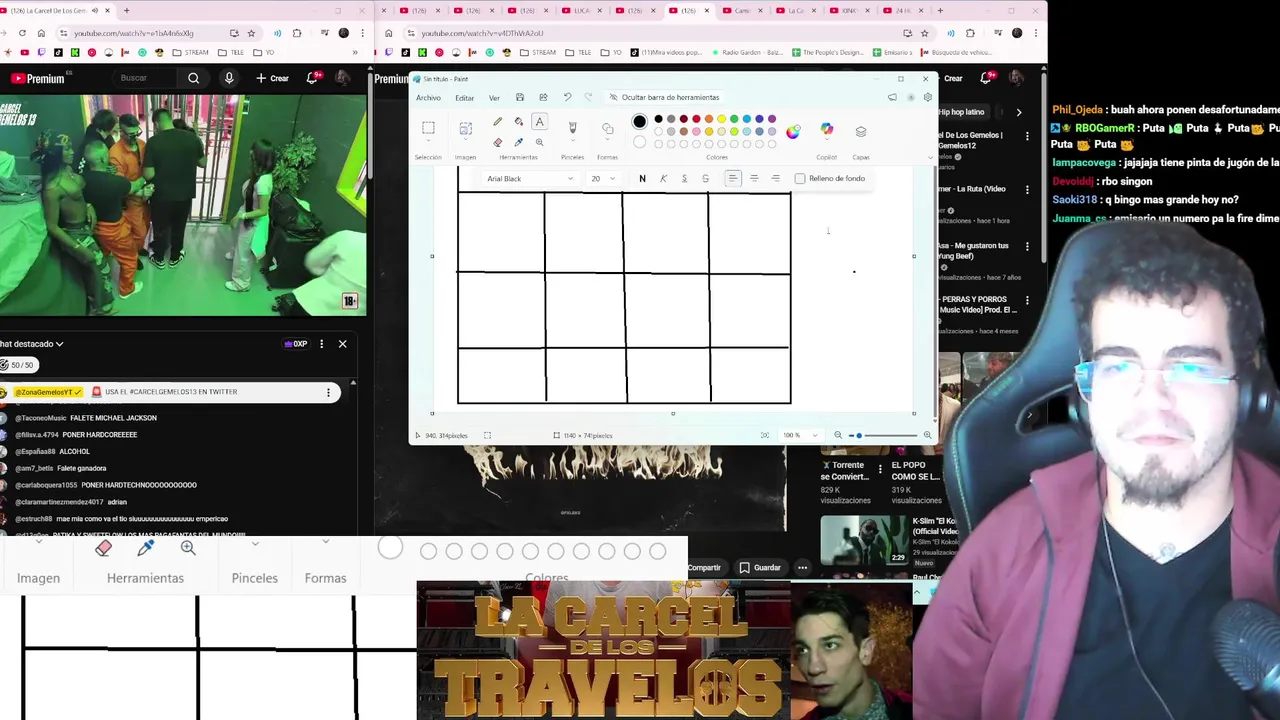The height and width of the screenshot is (720, 1280).
Task: Click YouTube search magnifier button
Action: (x=193, y=78)
